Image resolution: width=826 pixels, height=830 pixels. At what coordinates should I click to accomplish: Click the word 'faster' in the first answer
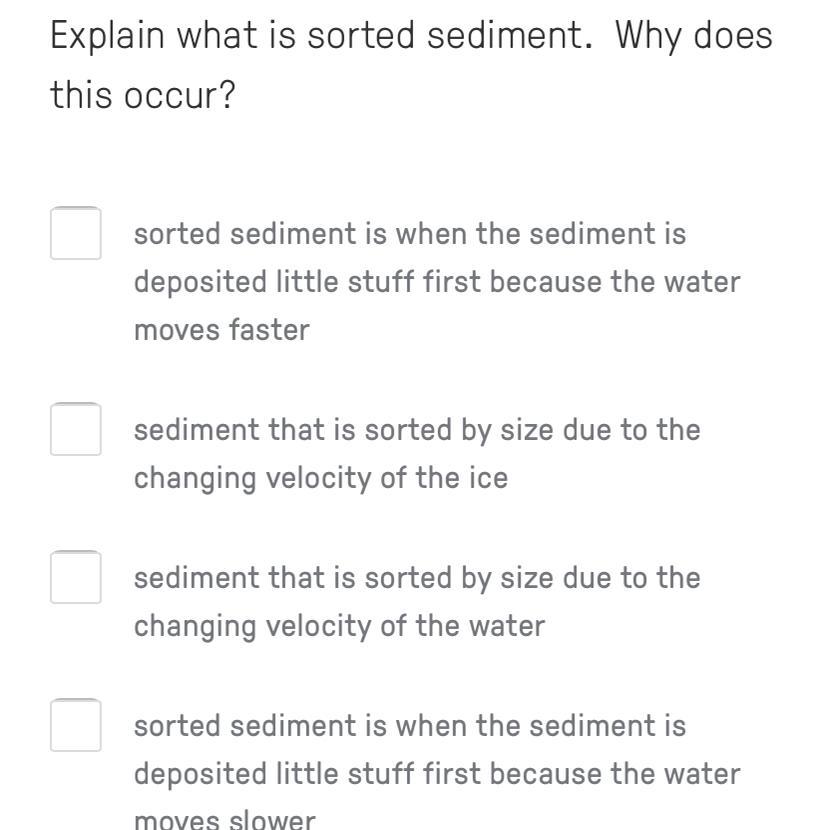pos(269,330)
